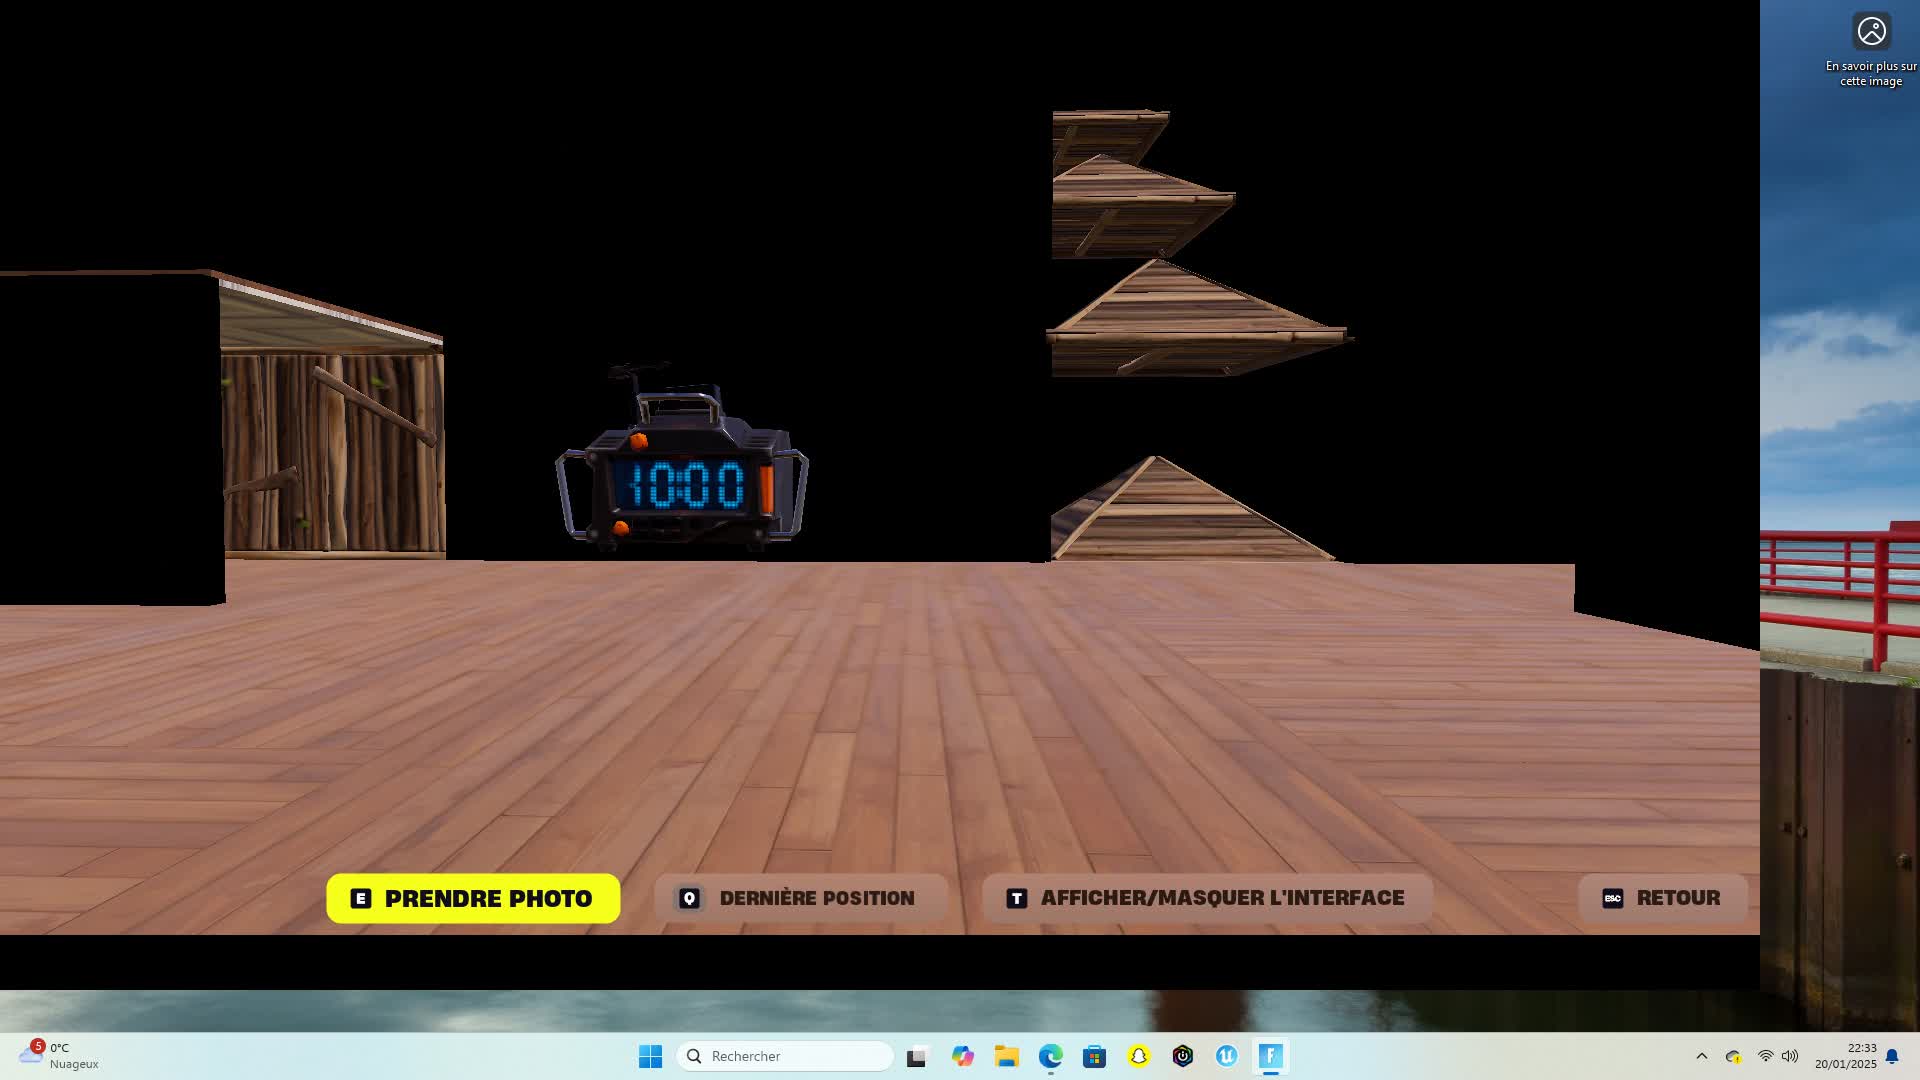Image resolution: width=1920 pixels, height=1080 pixels.
Task: Click the Rechercher taskbar search field
Action: tap(785, 1056)
